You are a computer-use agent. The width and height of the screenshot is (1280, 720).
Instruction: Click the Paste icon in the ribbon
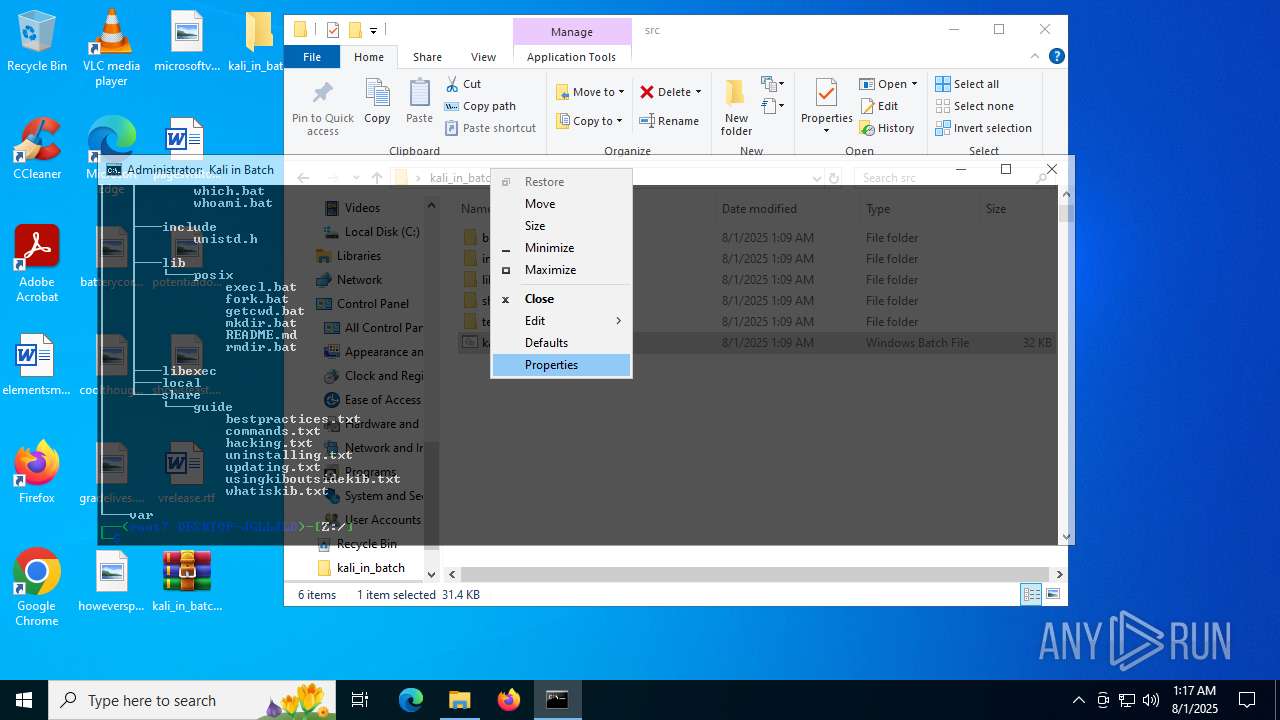coord(419,102)
